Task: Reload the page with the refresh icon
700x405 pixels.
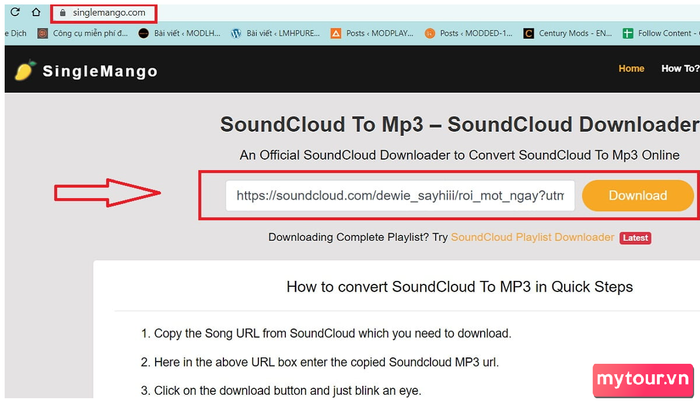Action: 15,12
